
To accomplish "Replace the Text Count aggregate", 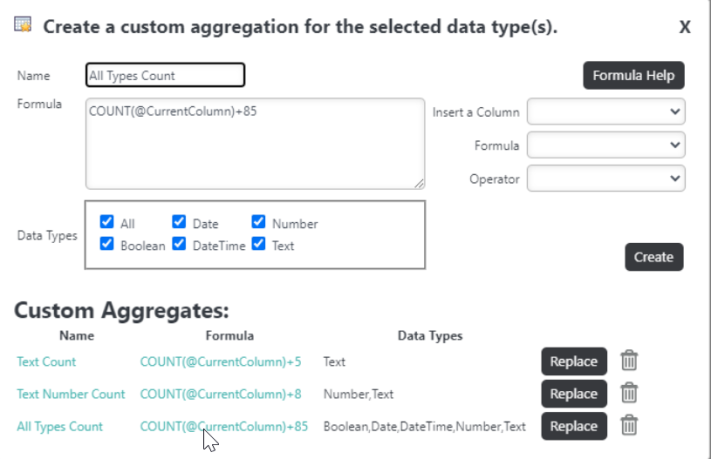I will click(x=574, y=361).
